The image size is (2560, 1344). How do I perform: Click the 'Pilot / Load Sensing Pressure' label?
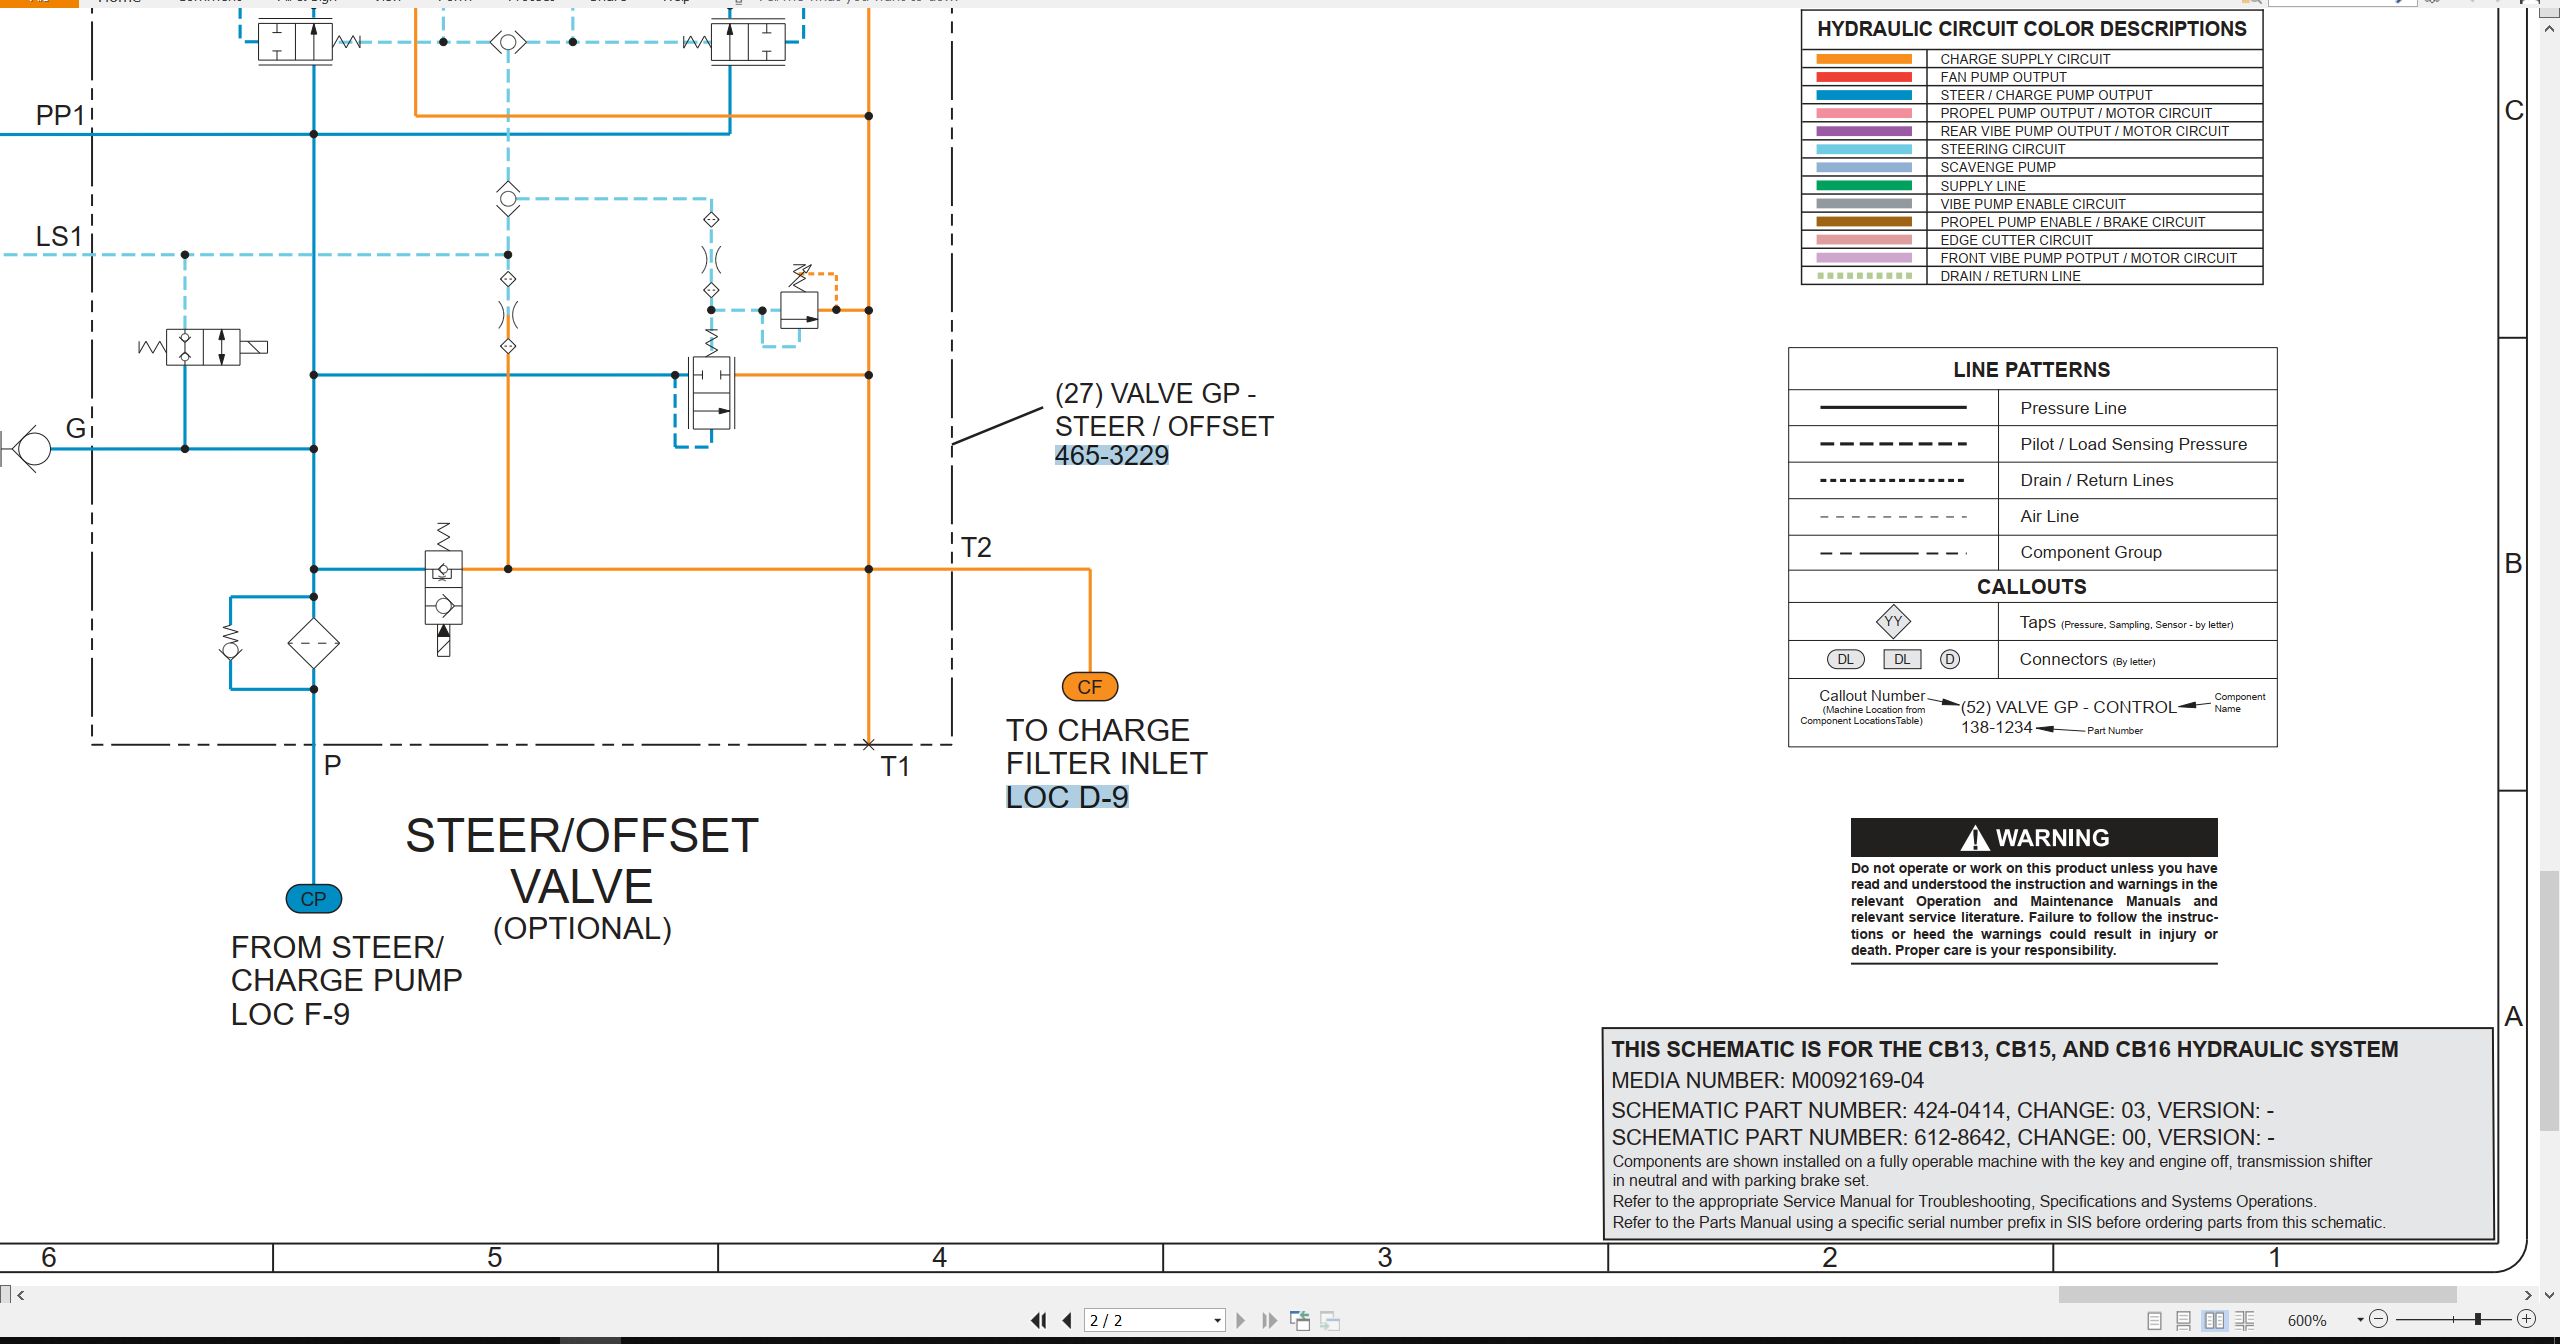2133,444
